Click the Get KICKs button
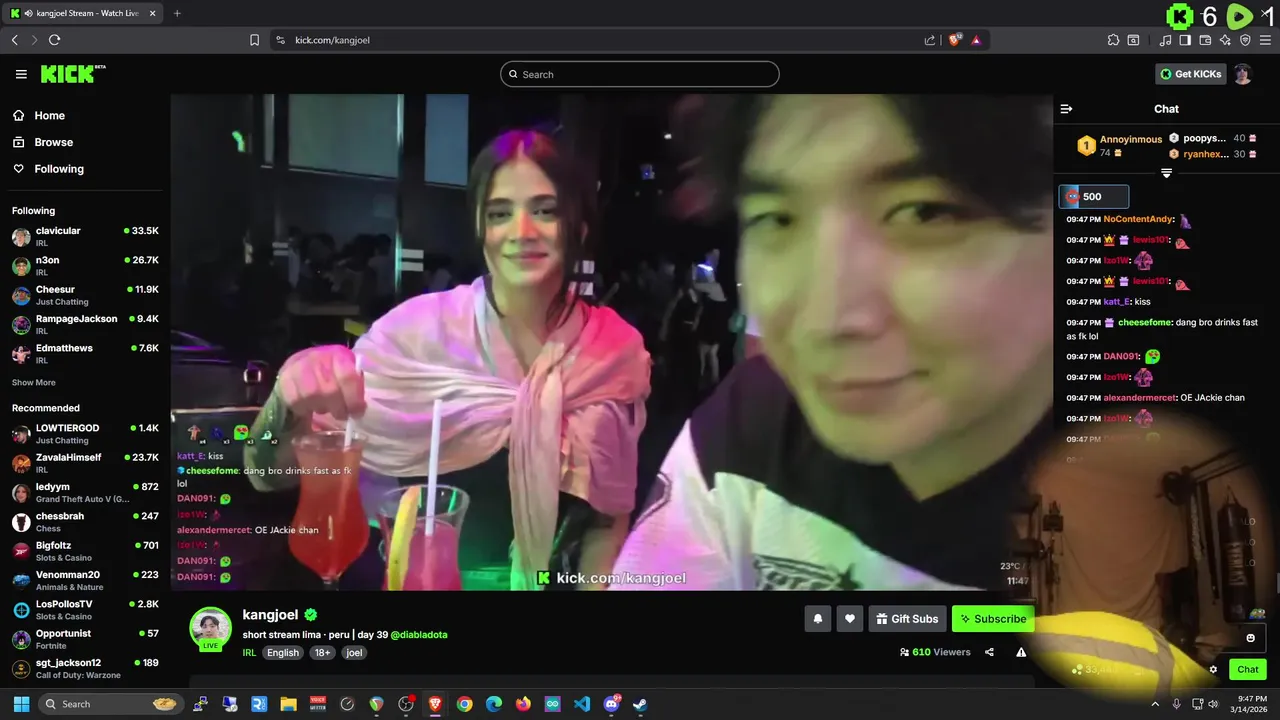 pyautogui.click(x=1190, y=74)
